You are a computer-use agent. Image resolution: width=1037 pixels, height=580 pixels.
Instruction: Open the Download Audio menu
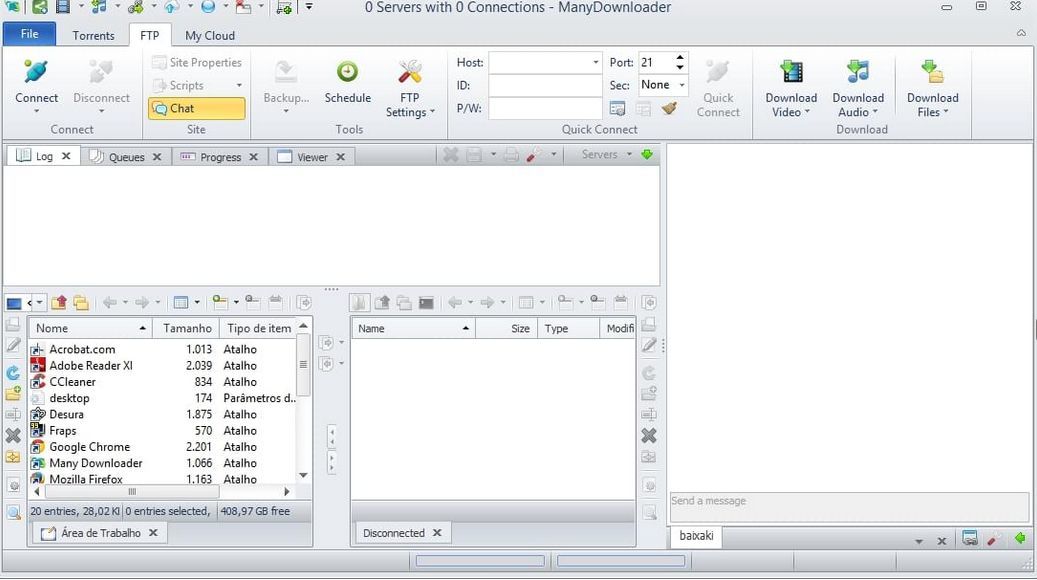(x=858, y=89)
